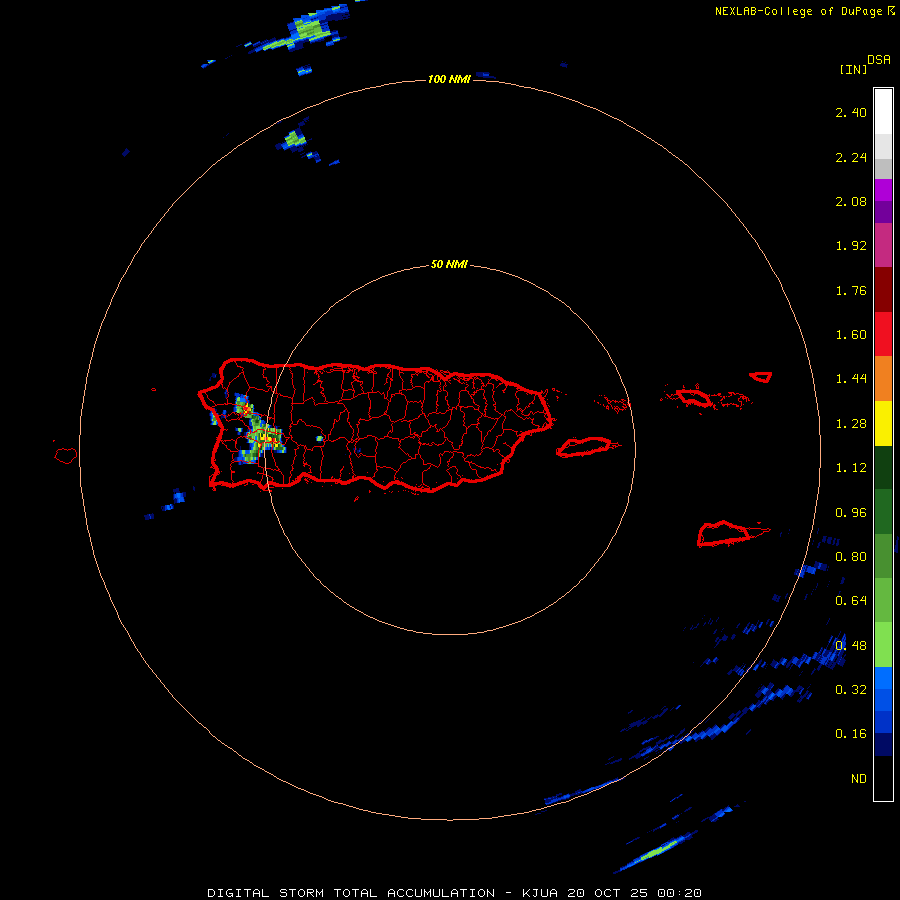Viewport: 900px width, 900px height.
Task: Click the 1.60 legend value
Action: (851, 335)
